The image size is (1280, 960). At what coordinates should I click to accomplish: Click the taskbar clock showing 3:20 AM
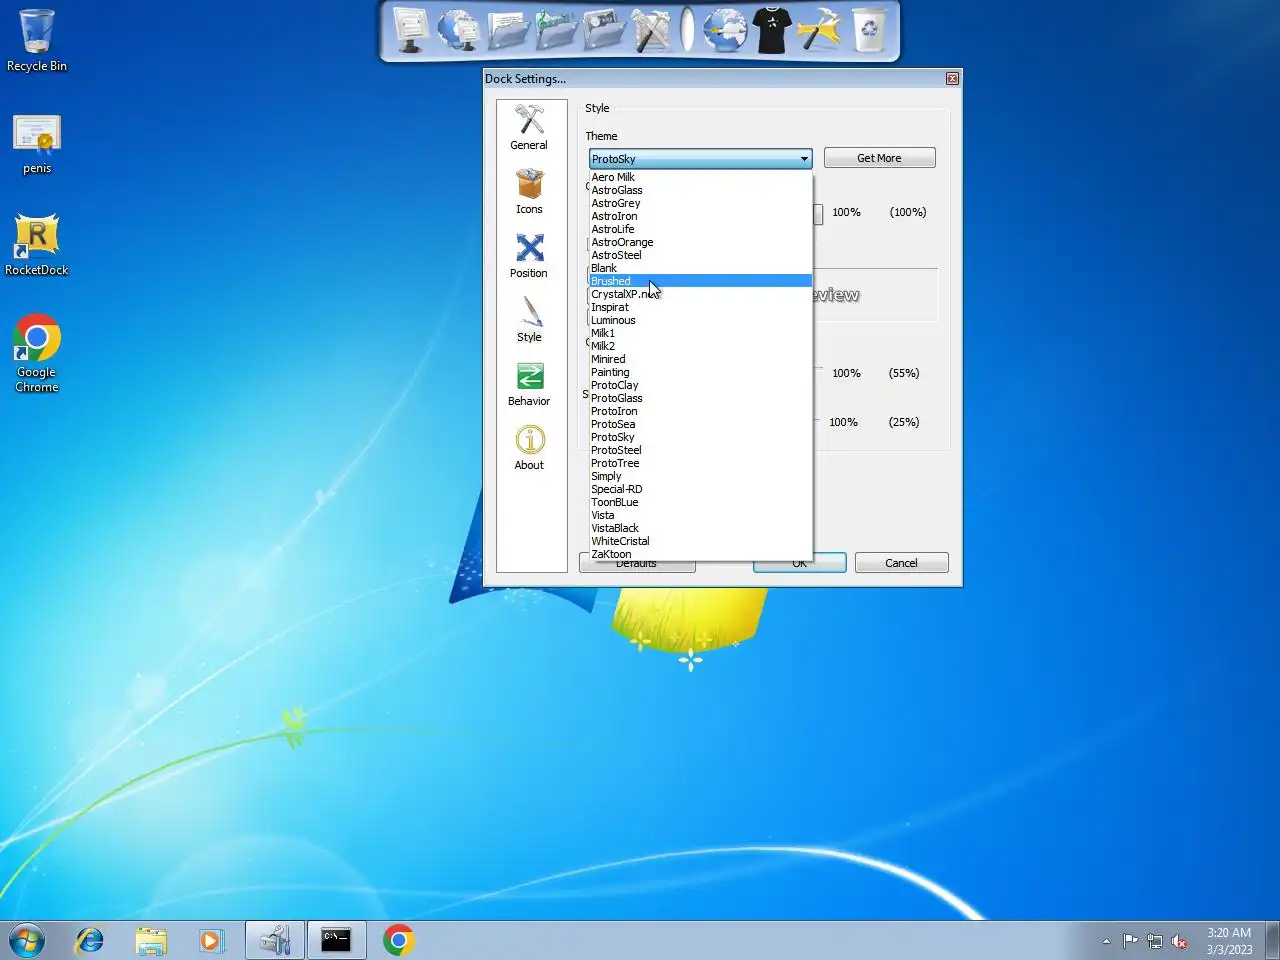pyautogui.click(x=1229, y=941)
